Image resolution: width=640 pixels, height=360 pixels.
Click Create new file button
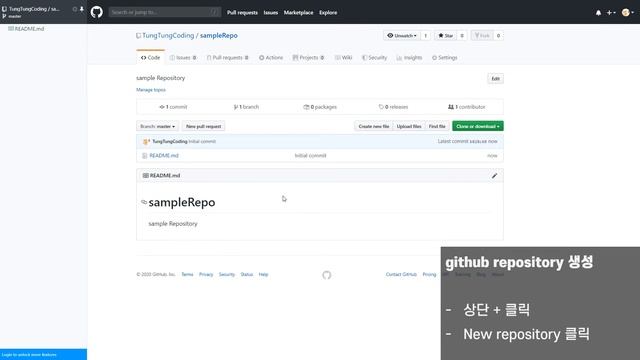[373, 127]
